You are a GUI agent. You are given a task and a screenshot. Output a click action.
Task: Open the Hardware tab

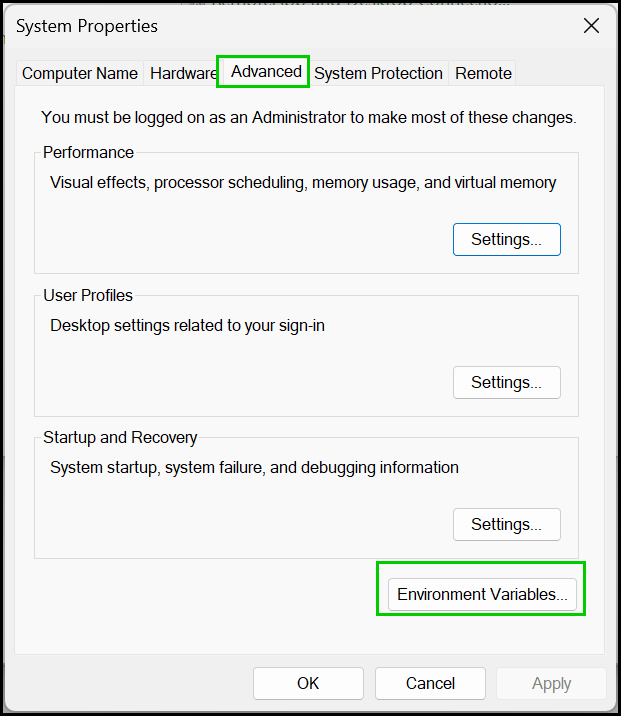182,73
